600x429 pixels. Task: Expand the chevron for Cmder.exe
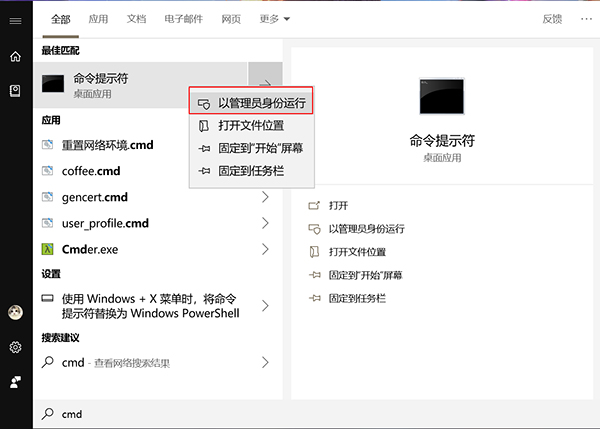pos(265,249)
